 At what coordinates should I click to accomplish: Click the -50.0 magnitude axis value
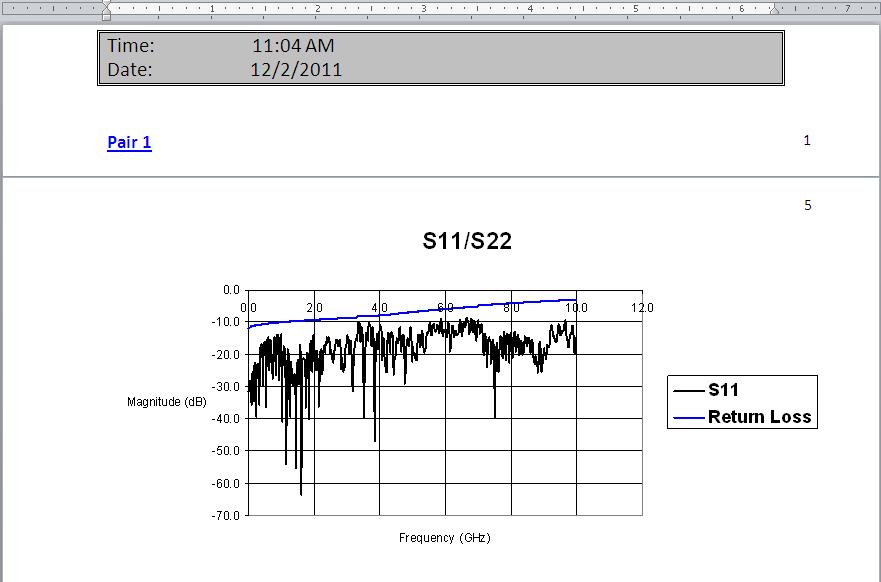[x=225, y=451]
